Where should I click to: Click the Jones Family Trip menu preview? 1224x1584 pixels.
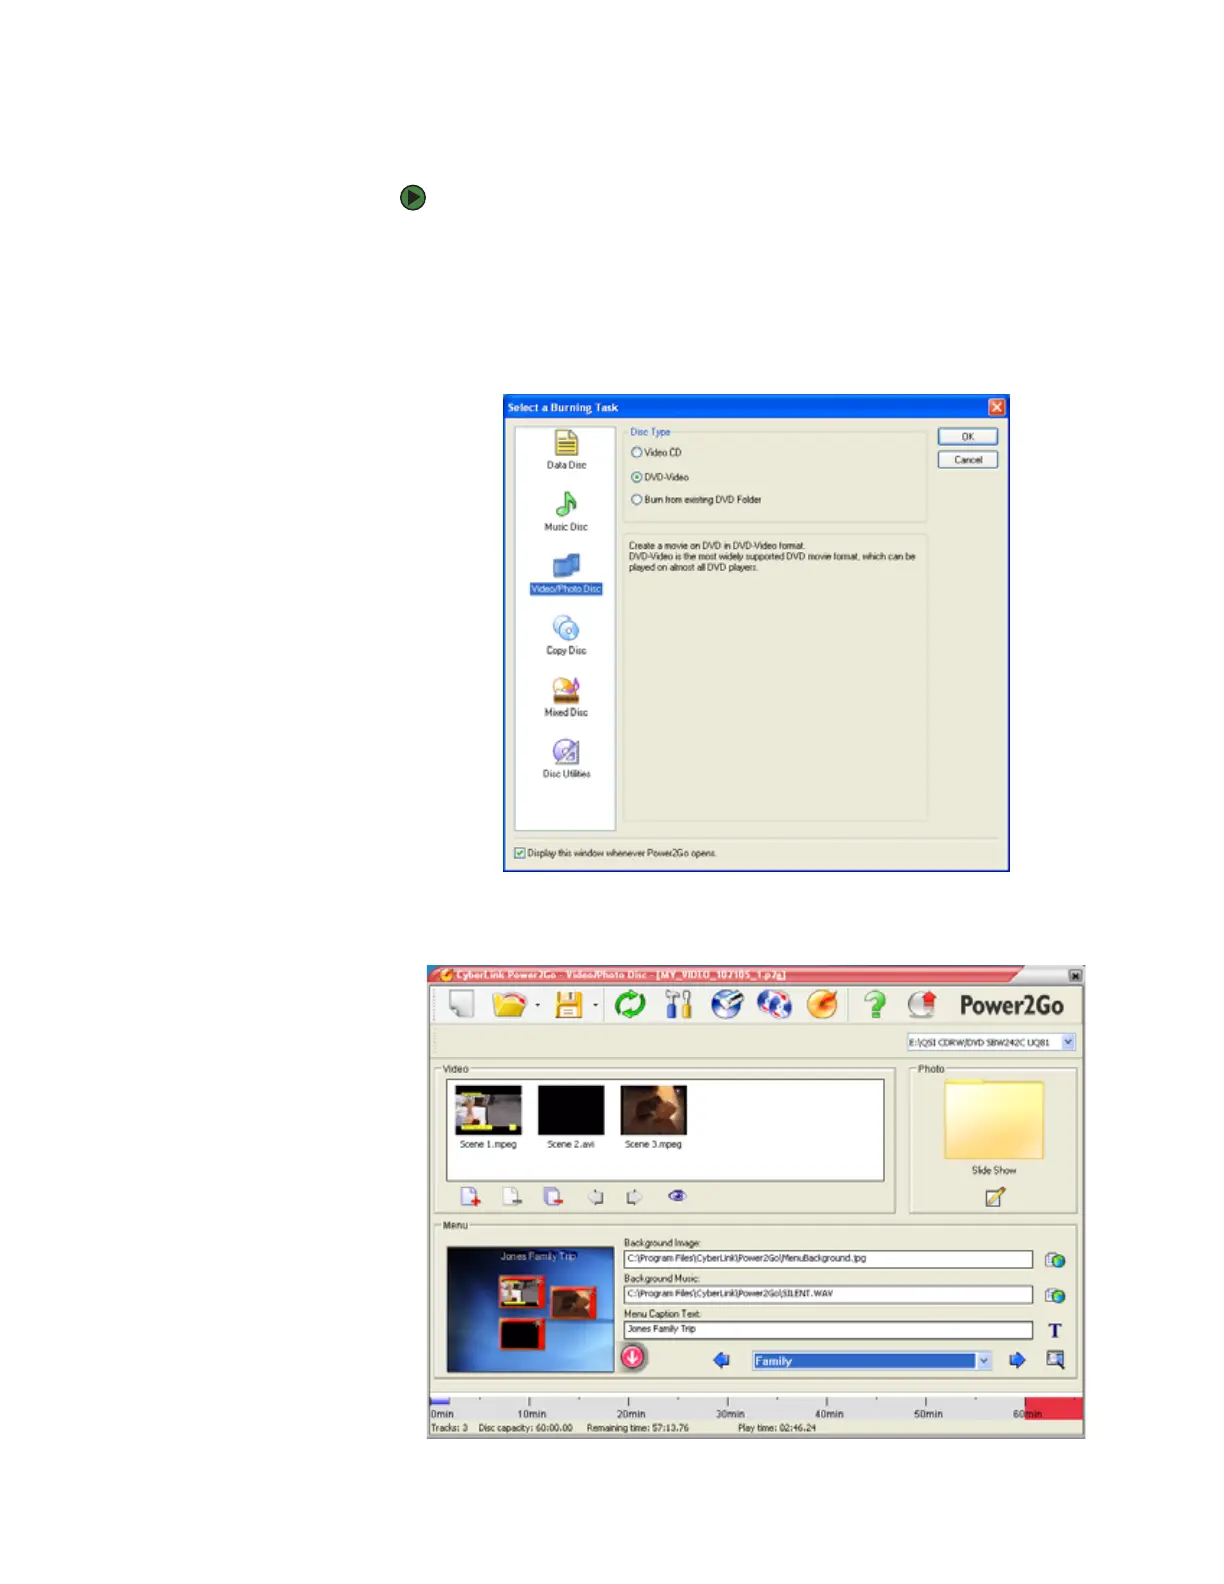click(530, 1309)
